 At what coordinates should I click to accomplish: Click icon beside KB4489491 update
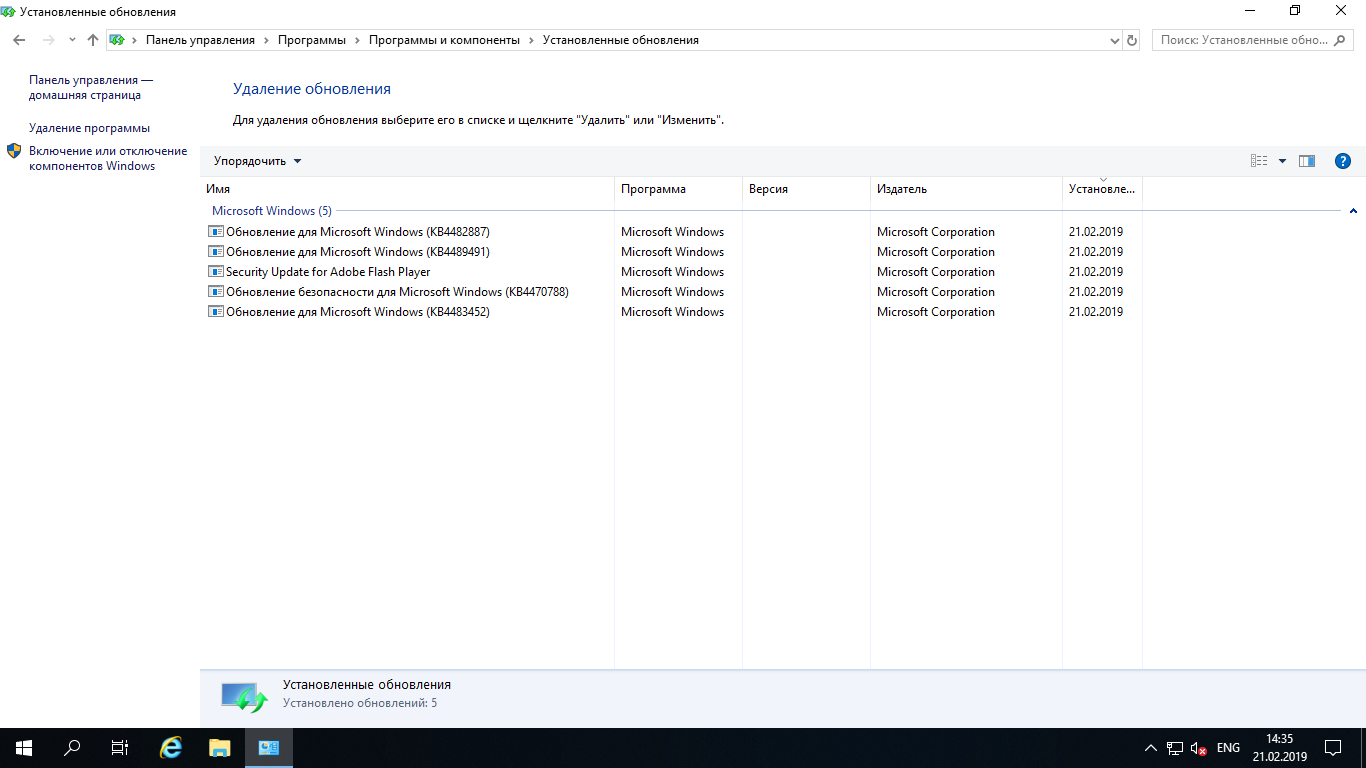(x=215, y=251)
